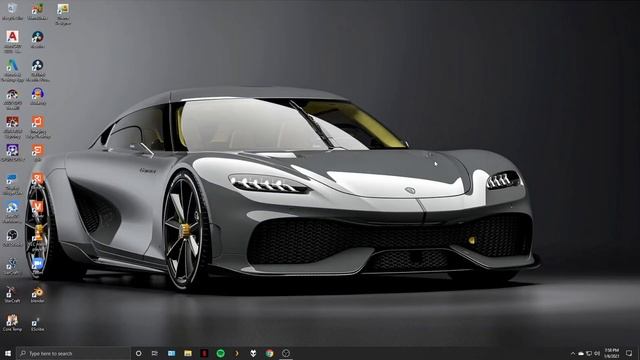Screen dimensions: 640x360
Task: Open the taskbar clock and date
Action: pyautogui.click(x=611, y=353)
